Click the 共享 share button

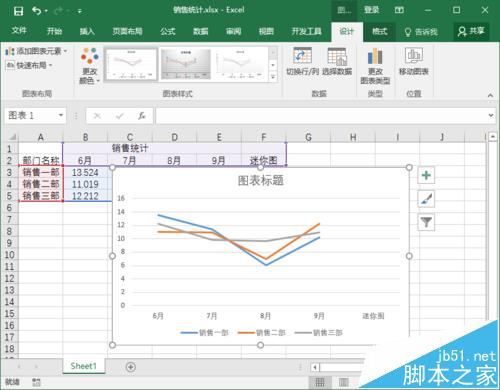471,31
